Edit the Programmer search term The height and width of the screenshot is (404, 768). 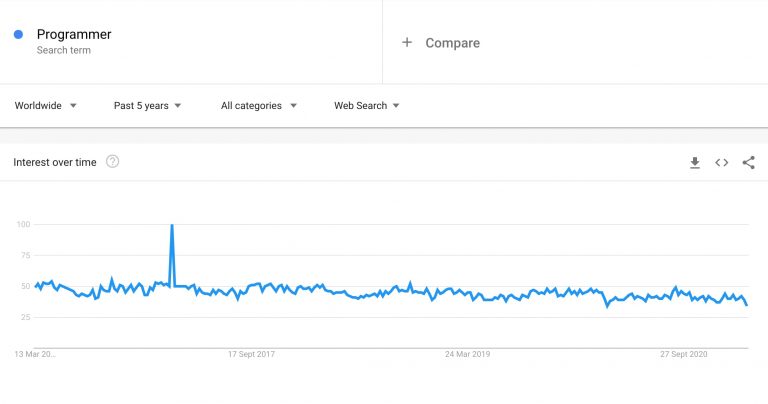click(74, 34)
